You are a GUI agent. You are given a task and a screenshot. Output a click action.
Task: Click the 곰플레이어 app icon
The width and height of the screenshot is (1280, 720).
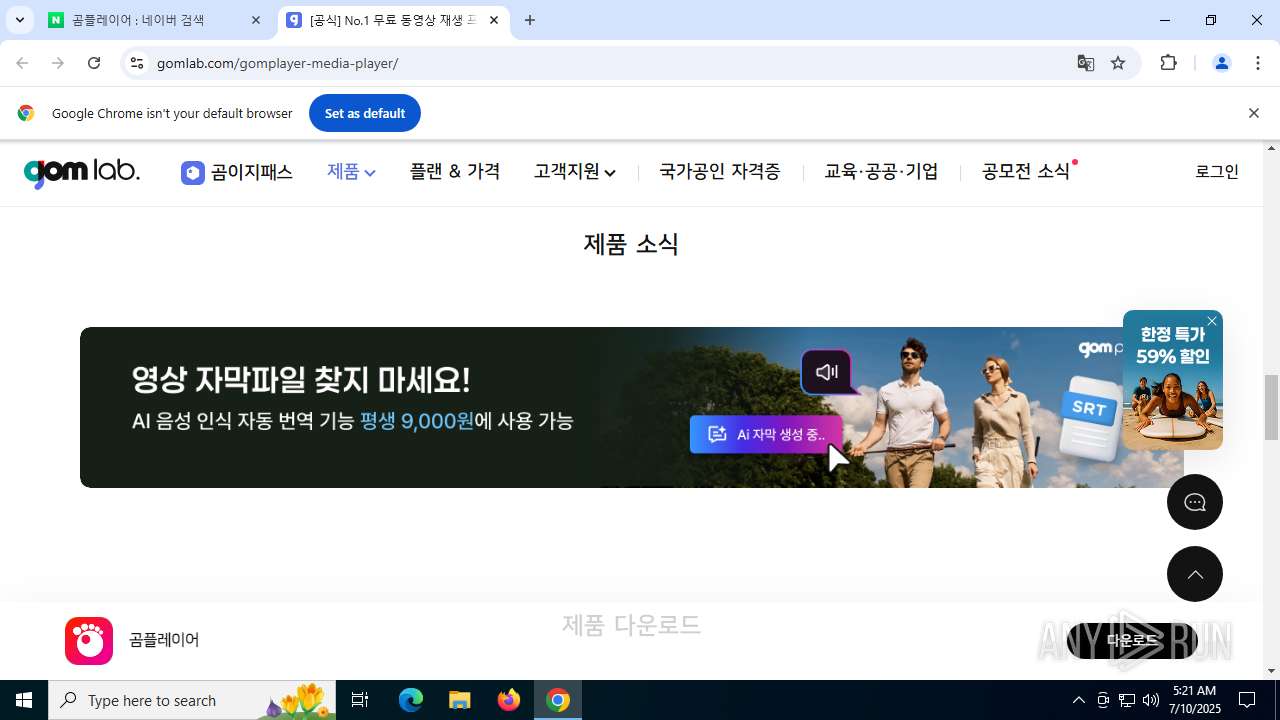point(89,640)
